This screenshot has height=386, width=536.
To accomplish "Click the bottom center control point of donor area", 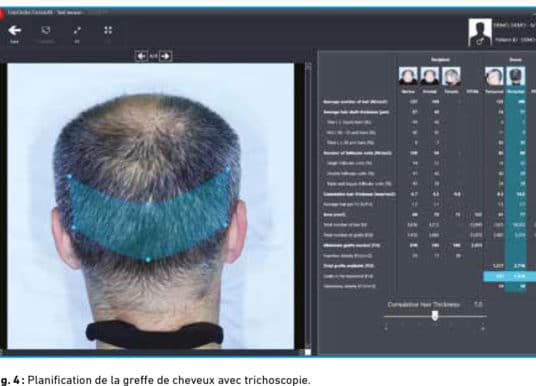I will click(148, 260).
